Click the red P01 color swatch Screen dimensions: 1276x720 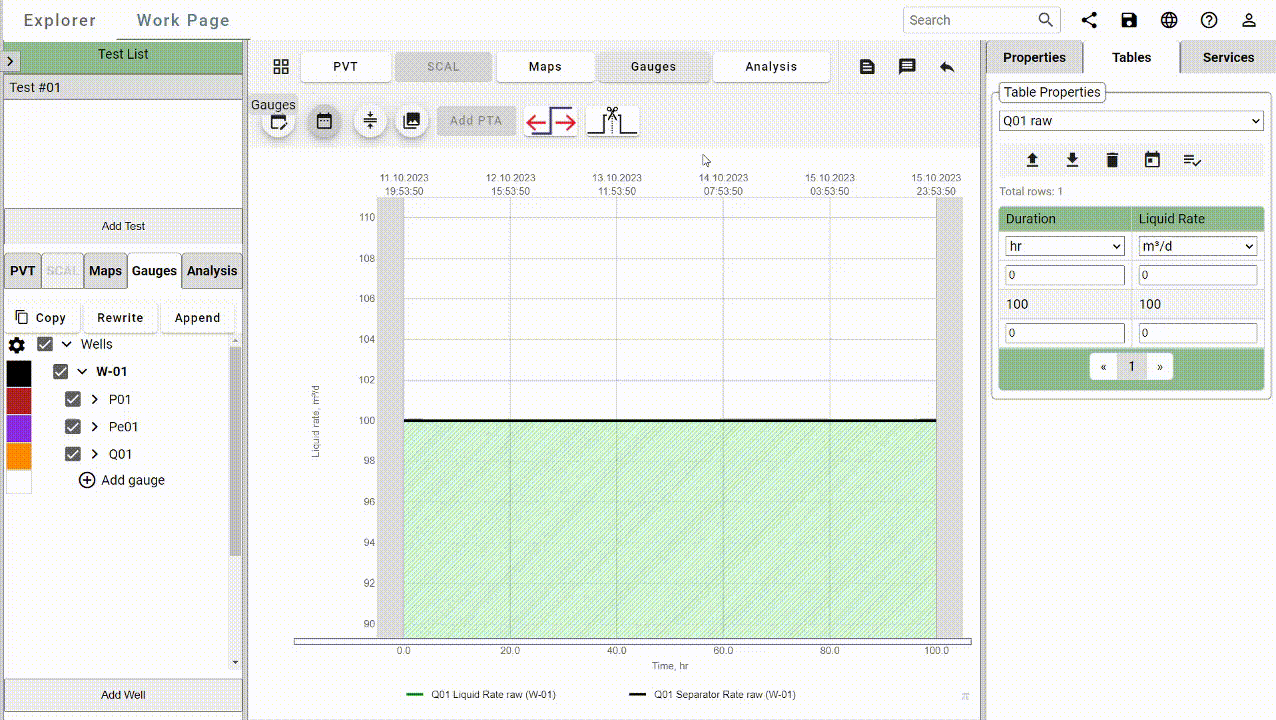[19, 401]
